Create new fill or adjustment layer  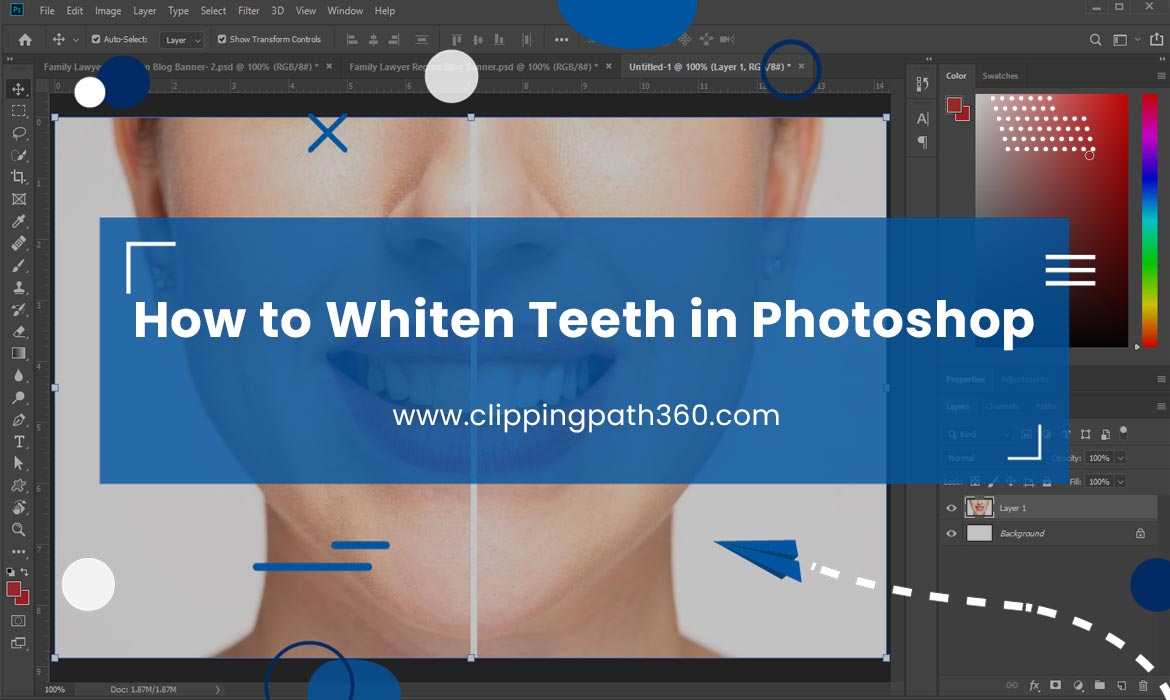(1078, 685)
